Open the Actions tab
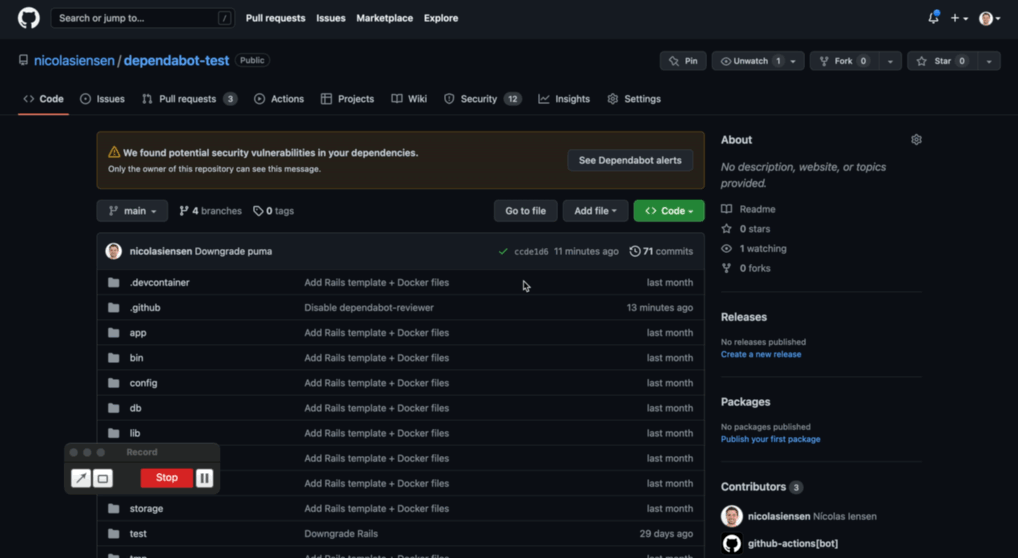Screen dimensions: 1018x558 [x=279, y=99]
